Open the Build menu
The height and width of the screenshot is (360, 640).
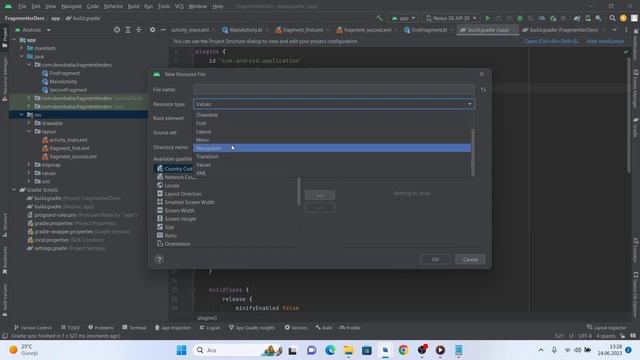click(x=133, y=7)
